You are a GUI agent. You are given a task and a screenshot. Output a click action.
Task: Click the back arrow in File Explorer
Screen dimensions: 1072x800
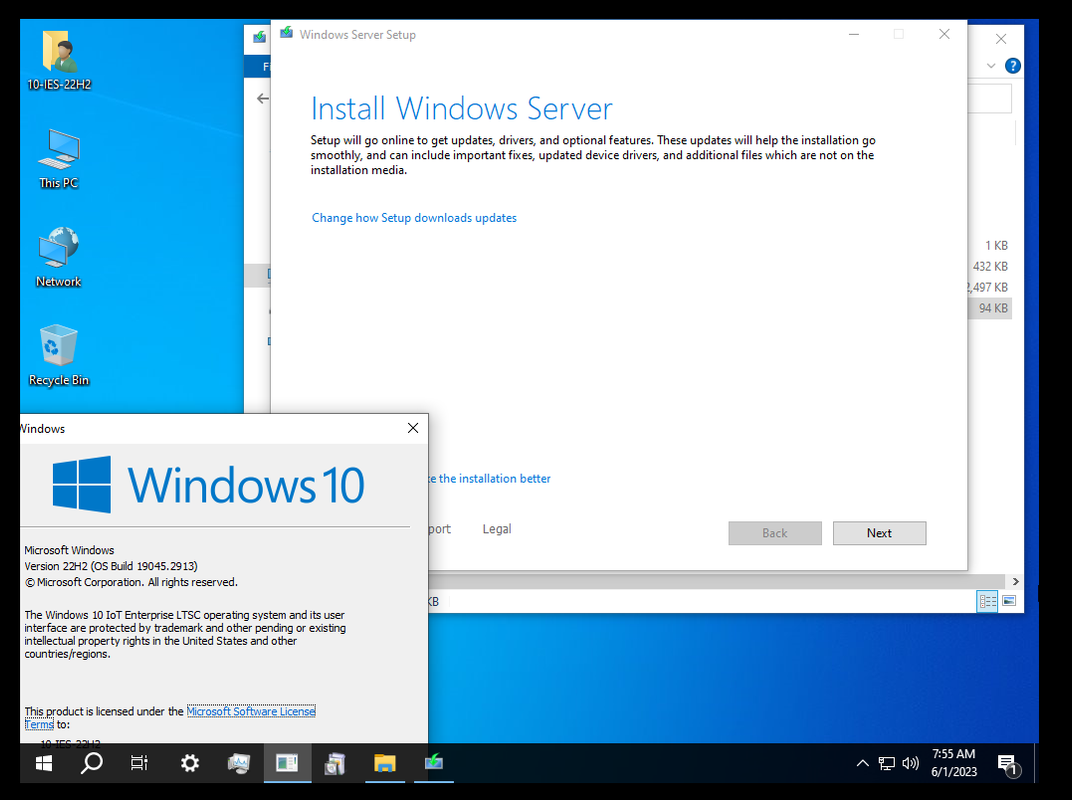263,98
